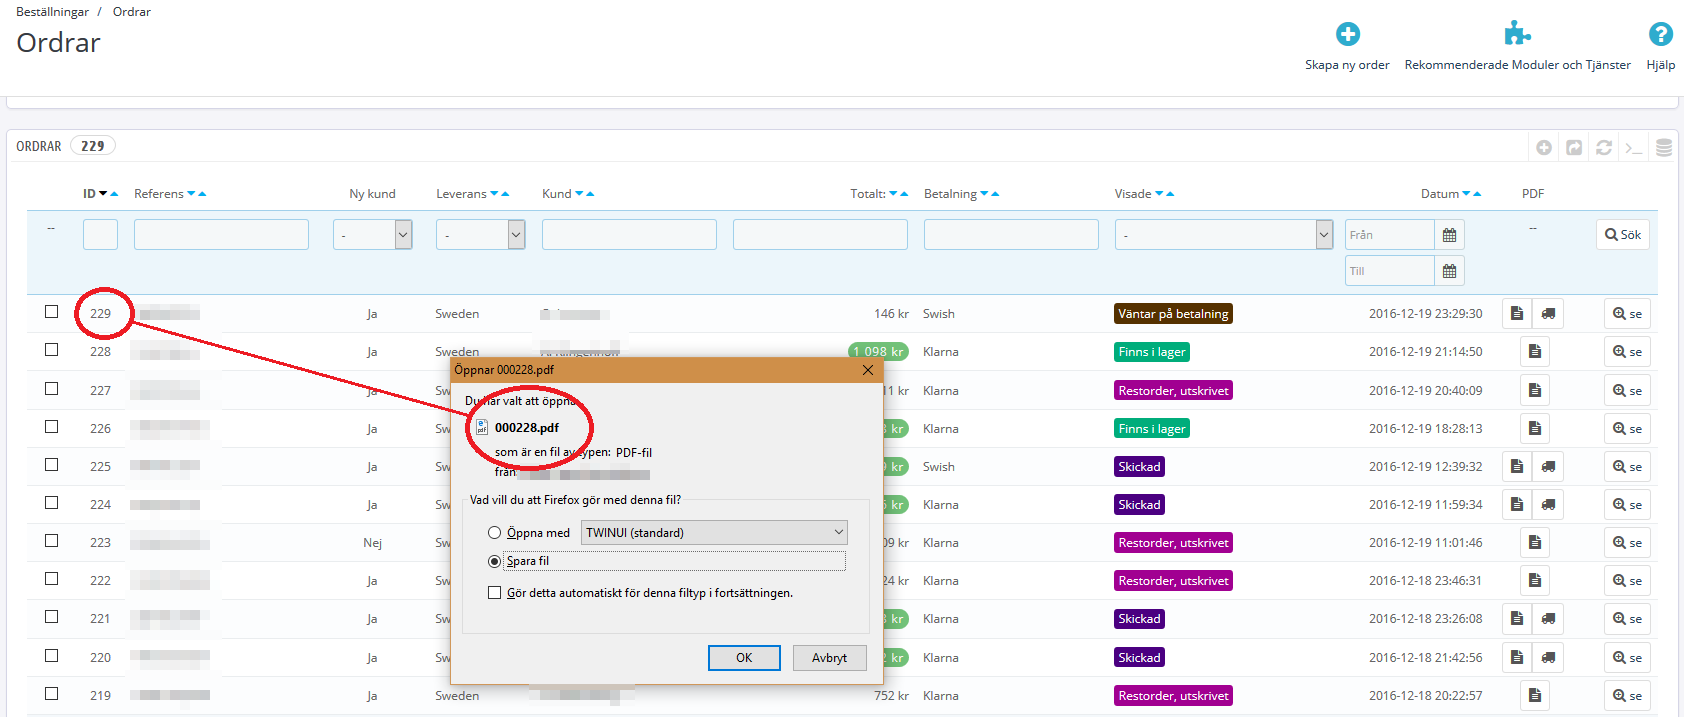Click the Skickad badge for order 225
1684x717 pixels.
1140,467
